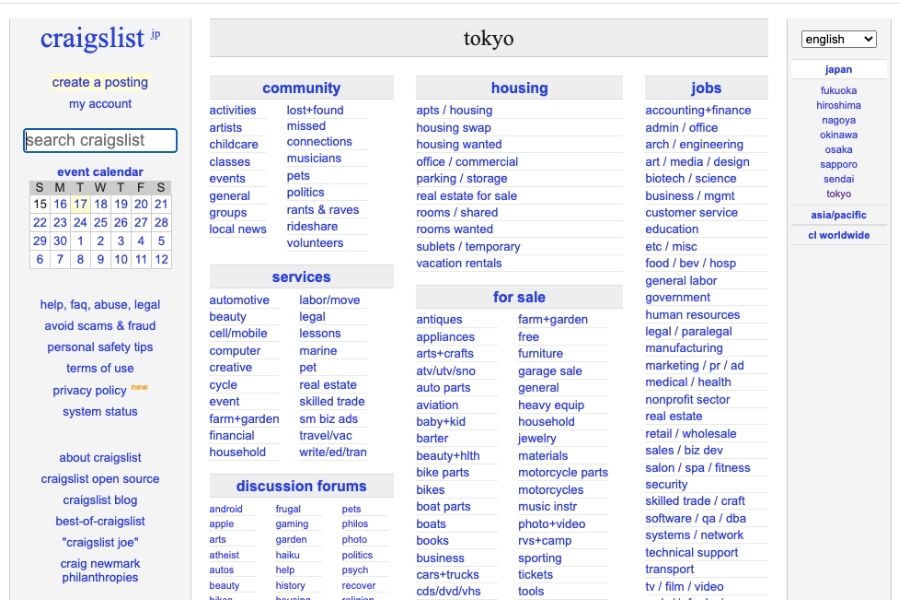This screenshot has height=600, width=900.
Task: Browse photo+video for sale
Action: pyautogui.click(x=552, y=524)
